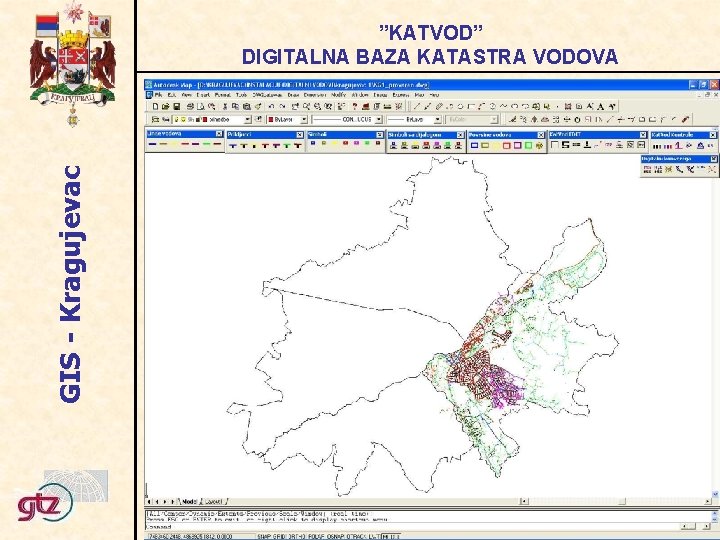720x540 pixels.
Task: Select the magenta square in Simboli toolbar
Action: (x=356, y=143)
